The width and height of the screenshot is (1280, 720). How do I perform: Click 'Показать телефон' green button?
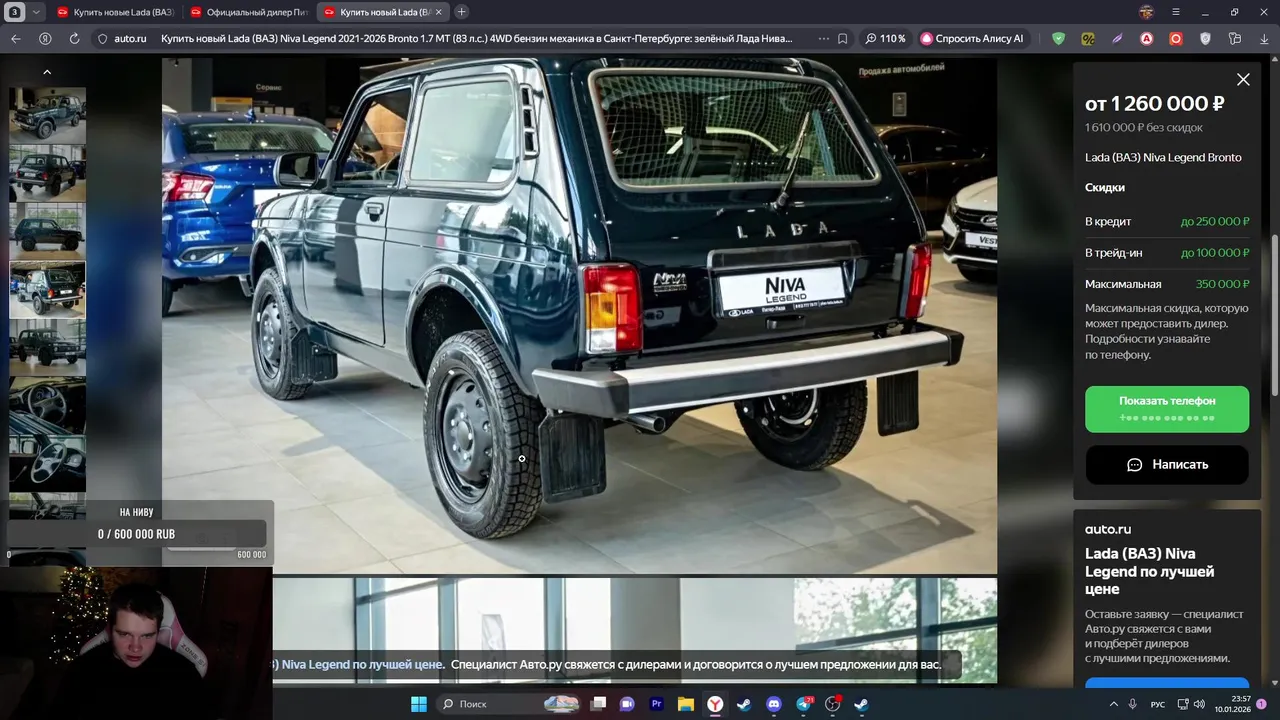click(1167, 409)
